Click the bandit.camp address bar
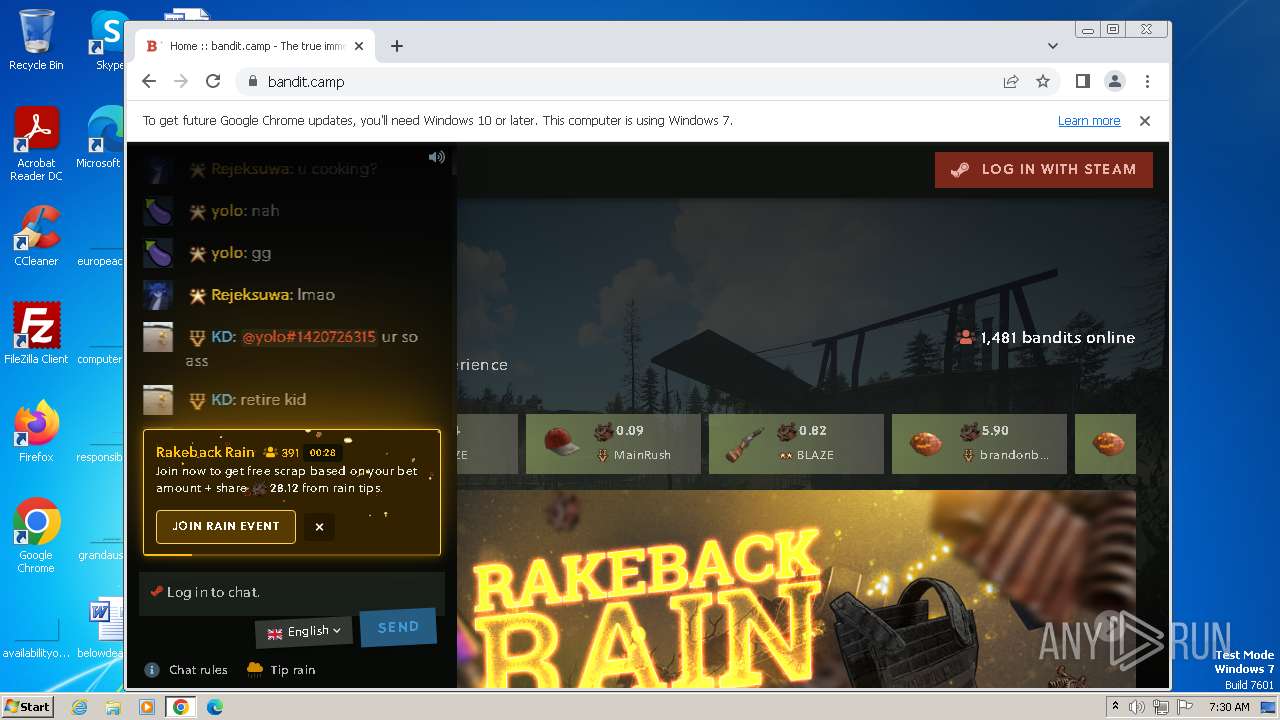Screen dimensions: 1280x720 tap(620, 82)
